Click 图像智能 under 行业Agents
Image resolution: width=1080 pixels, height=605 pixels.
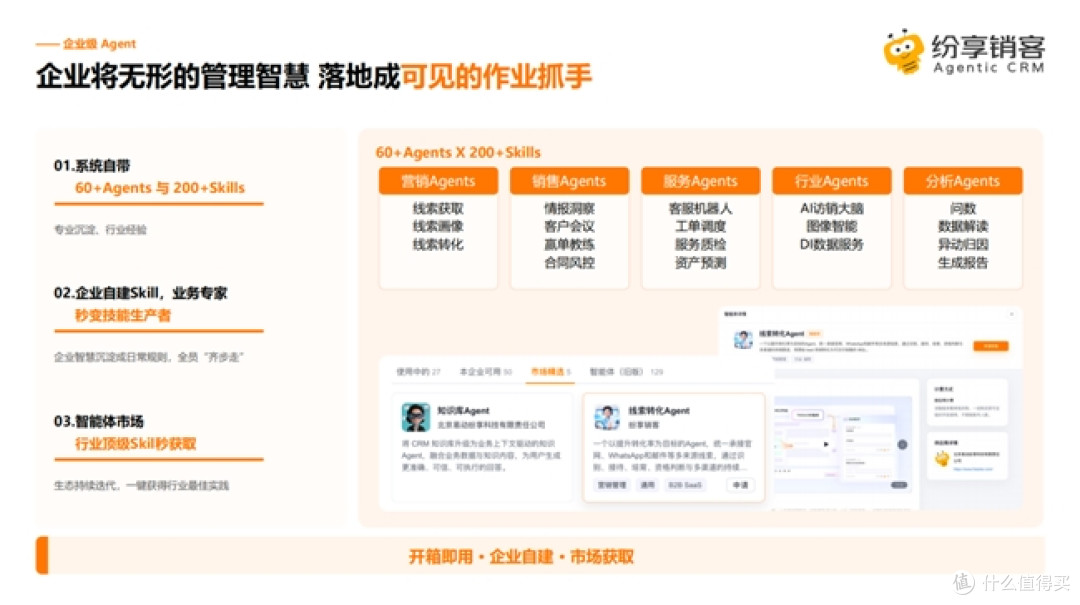point(831,226)
